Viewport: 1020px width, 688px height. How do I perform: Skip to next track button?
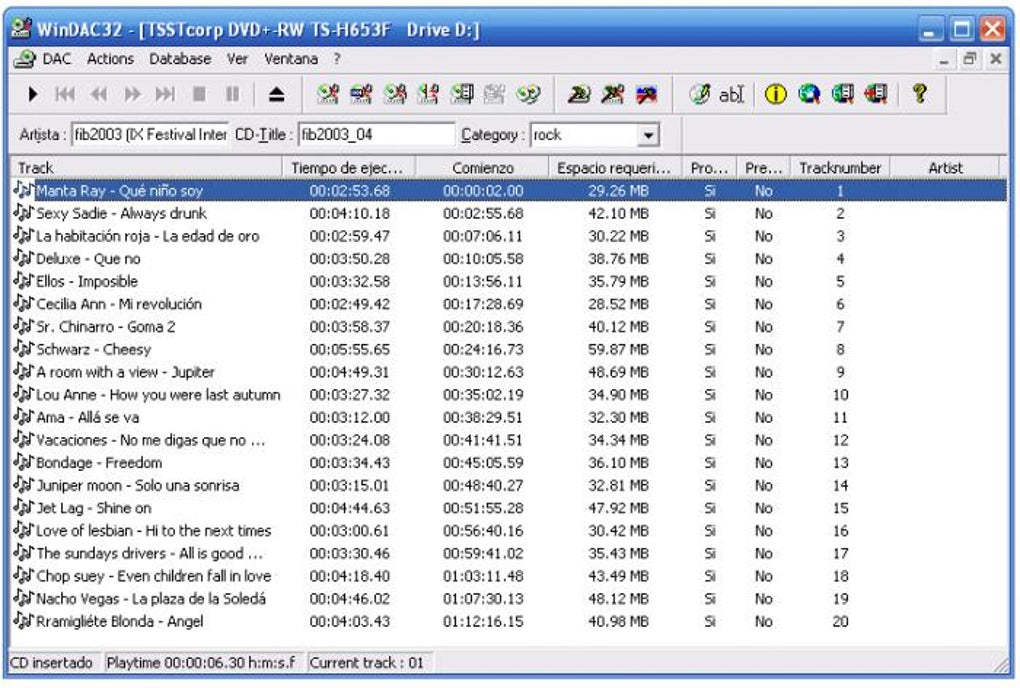[x=165, y=94]
